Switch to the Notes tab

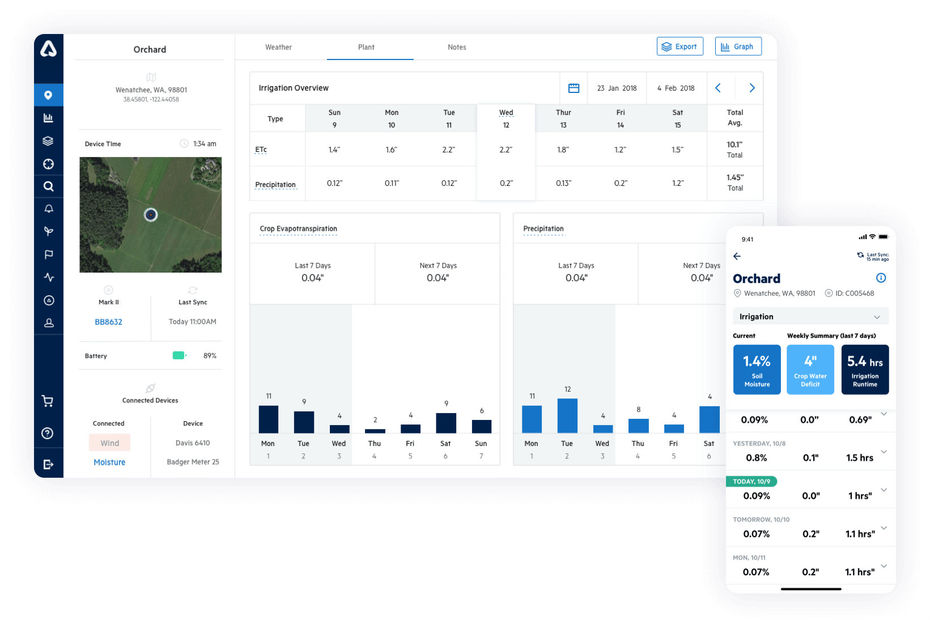(457, 47)
